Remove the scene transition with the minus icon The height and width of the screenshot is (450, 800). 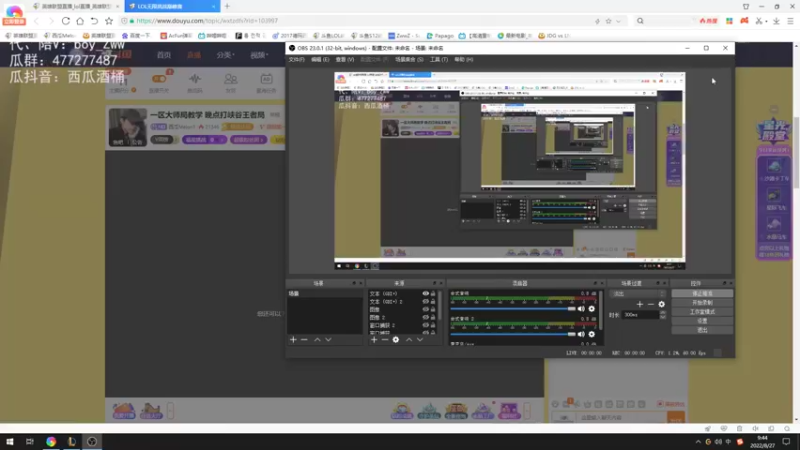pyautogui.click(x=651, y=304)
